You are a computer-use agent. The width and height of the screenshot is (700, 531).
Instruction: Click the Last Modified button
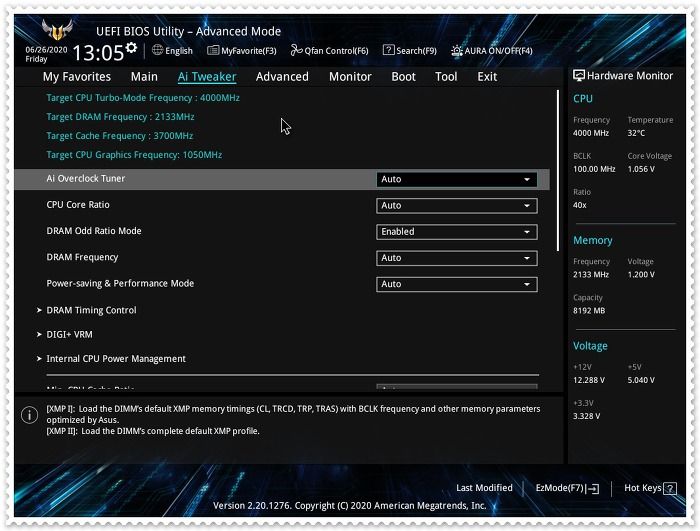[484, 488]
